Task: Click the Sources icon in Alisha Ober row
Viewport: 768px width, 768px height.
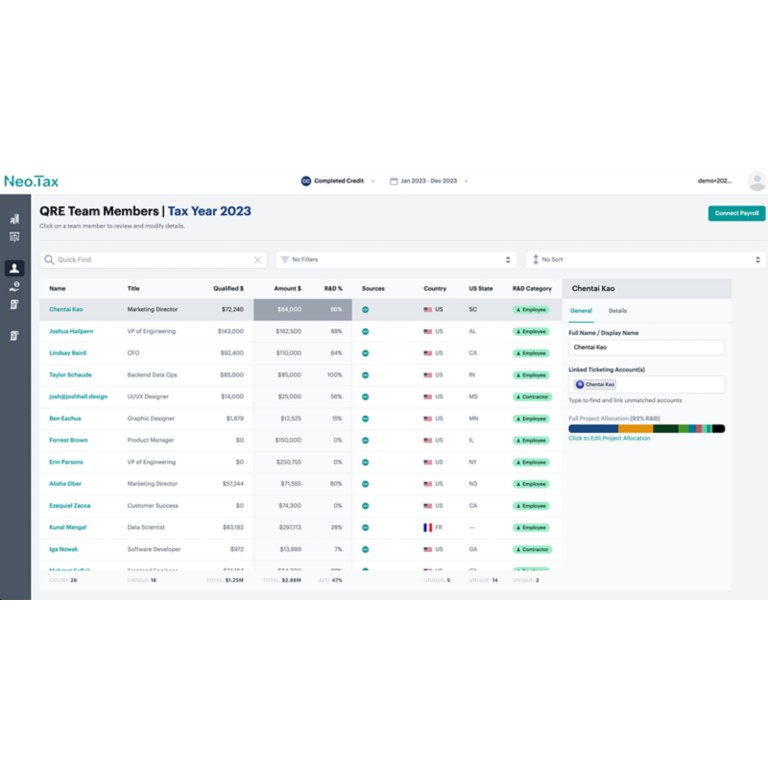Action: [365, 484]
